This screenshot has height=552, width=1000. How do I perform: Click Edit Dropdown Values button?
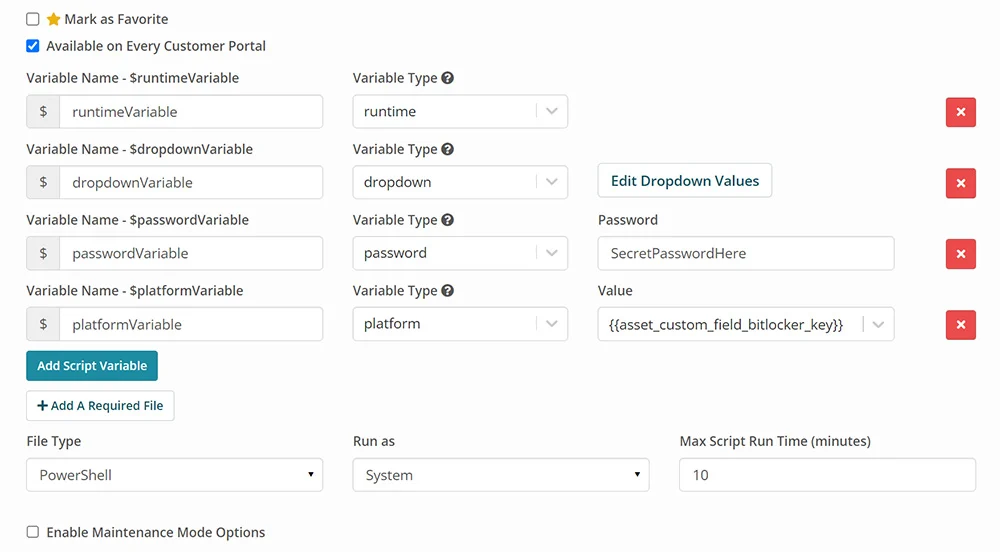click(x=684, y=181)
